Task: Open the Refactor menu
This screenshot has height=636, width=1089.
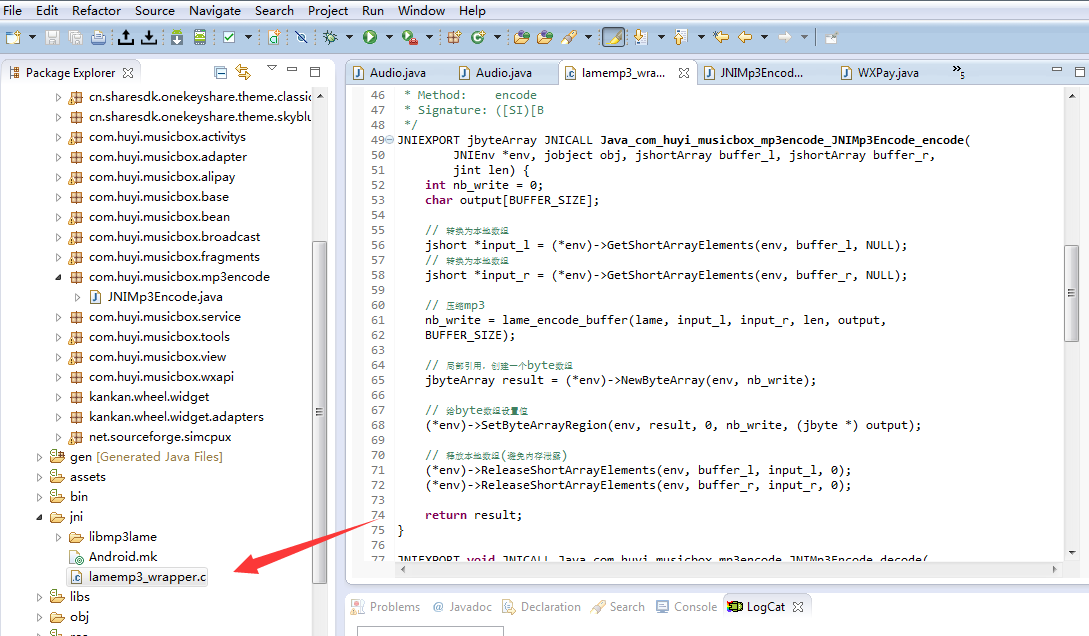Action: point(97,10)
